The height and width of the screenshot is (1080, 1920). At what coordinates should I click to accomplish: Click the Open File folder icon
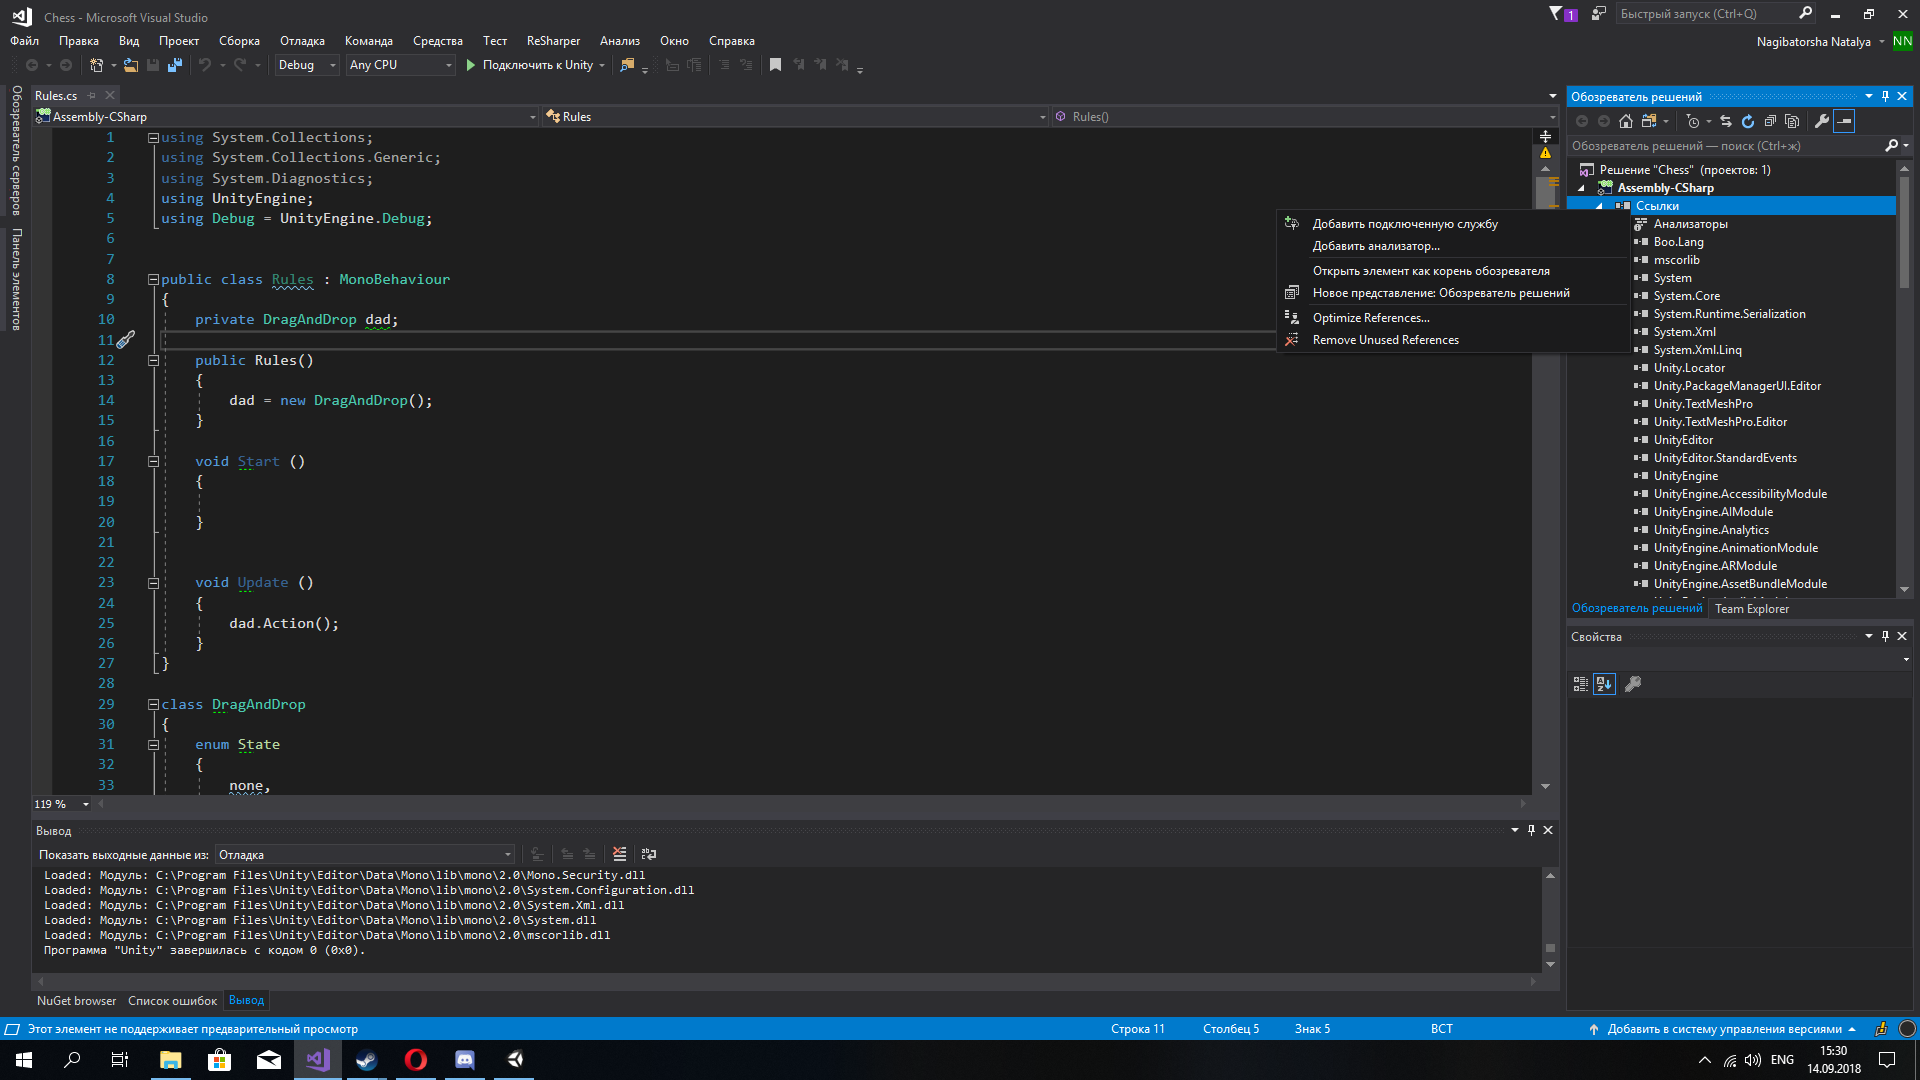pyautogui.click(x=130, y=65)
